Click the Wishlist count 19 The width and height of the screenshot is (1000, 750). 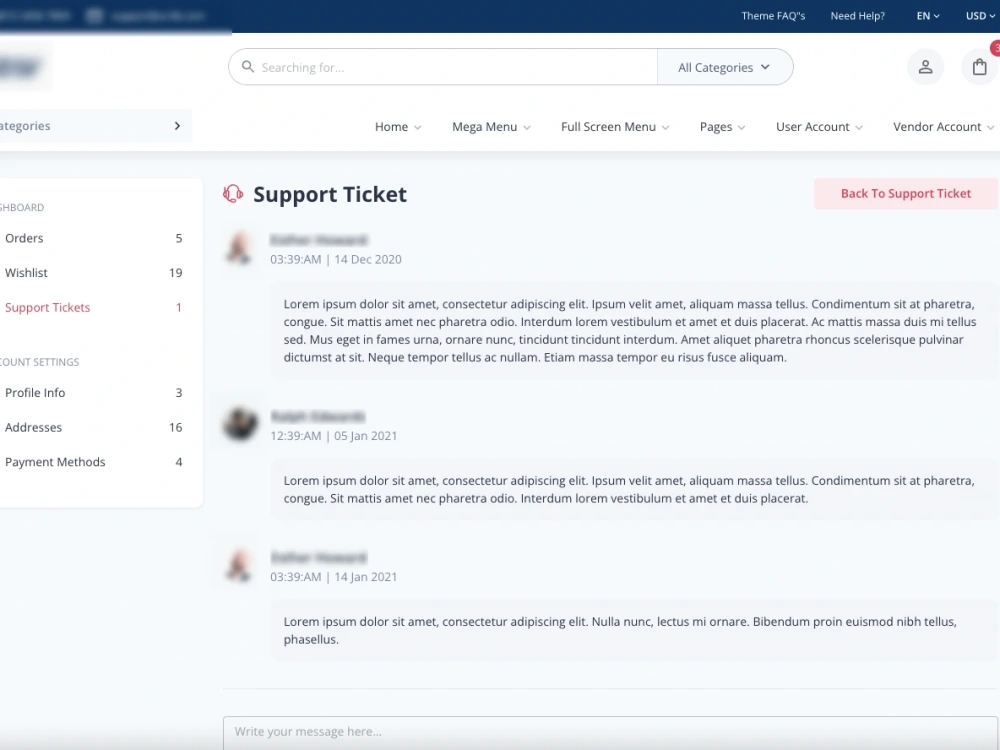[175, 273]
